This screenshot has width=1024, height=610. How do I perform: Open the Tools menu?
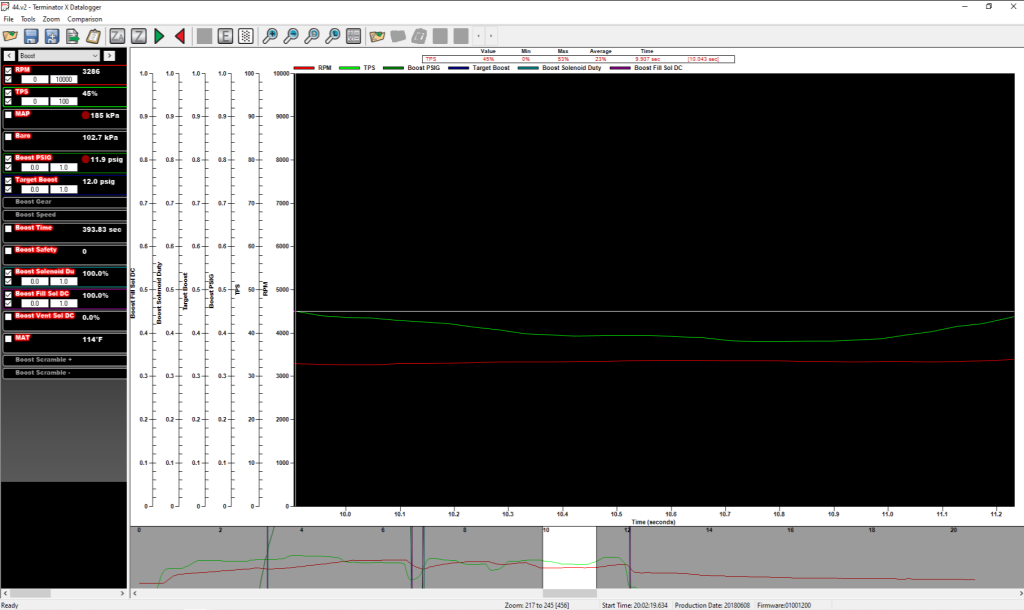point(27,19)
